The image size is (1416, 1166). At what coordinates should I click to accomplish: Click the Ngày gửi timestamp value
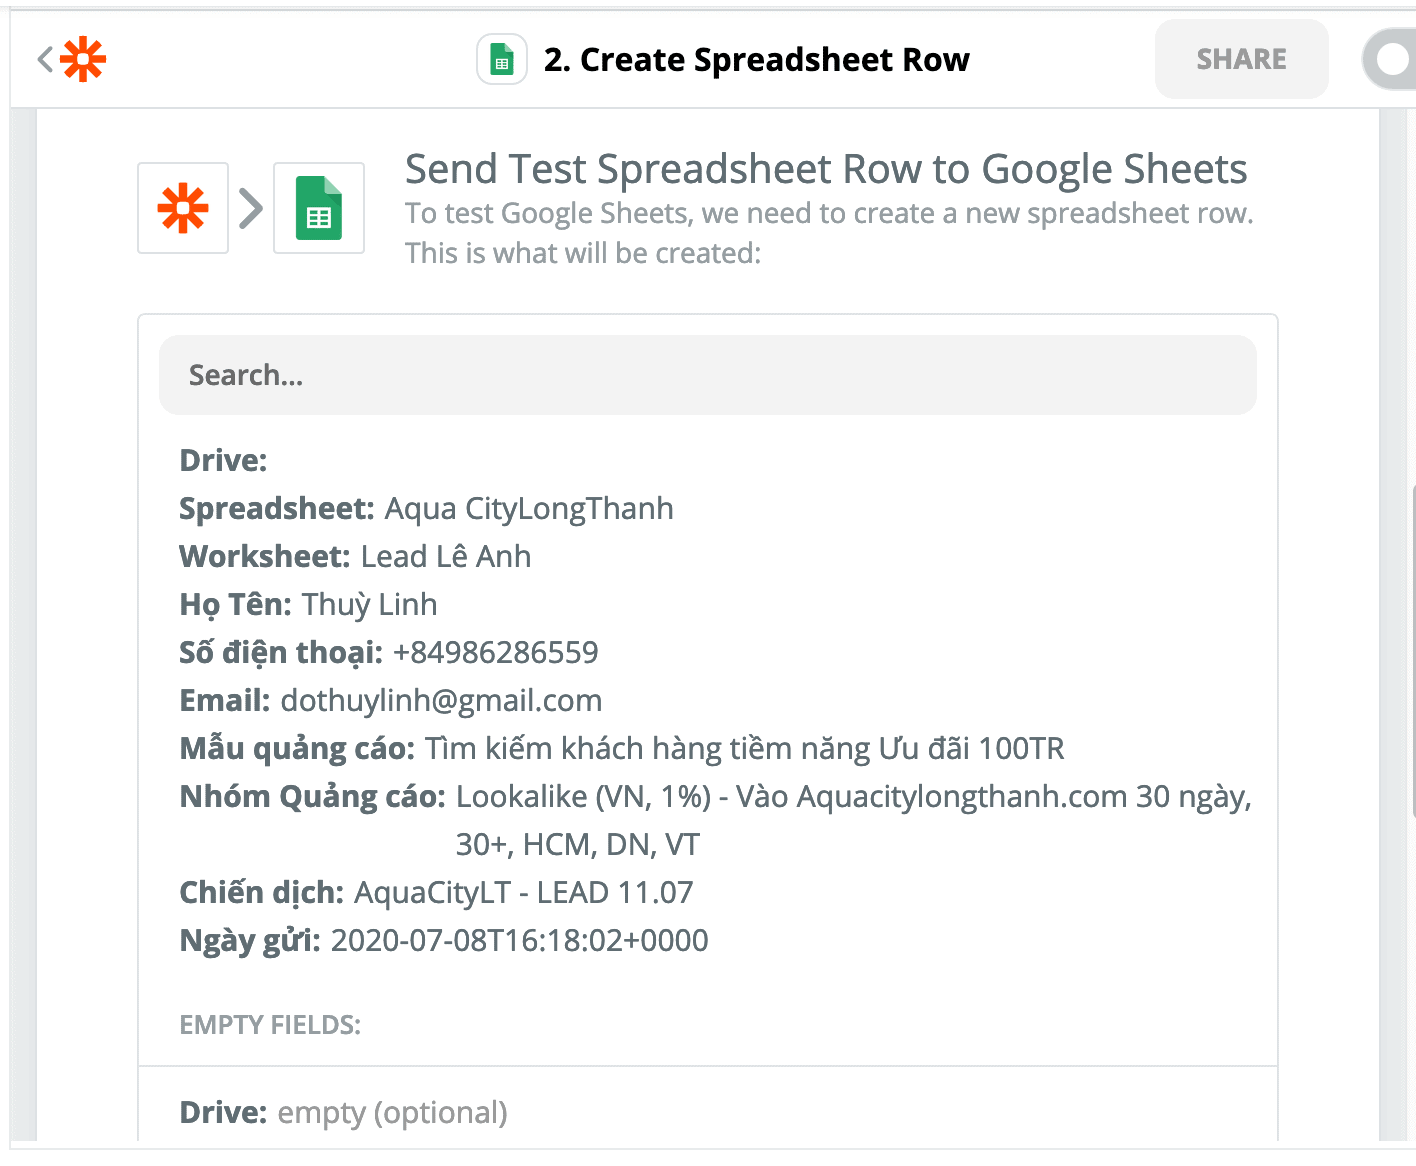tap(519, 940)
